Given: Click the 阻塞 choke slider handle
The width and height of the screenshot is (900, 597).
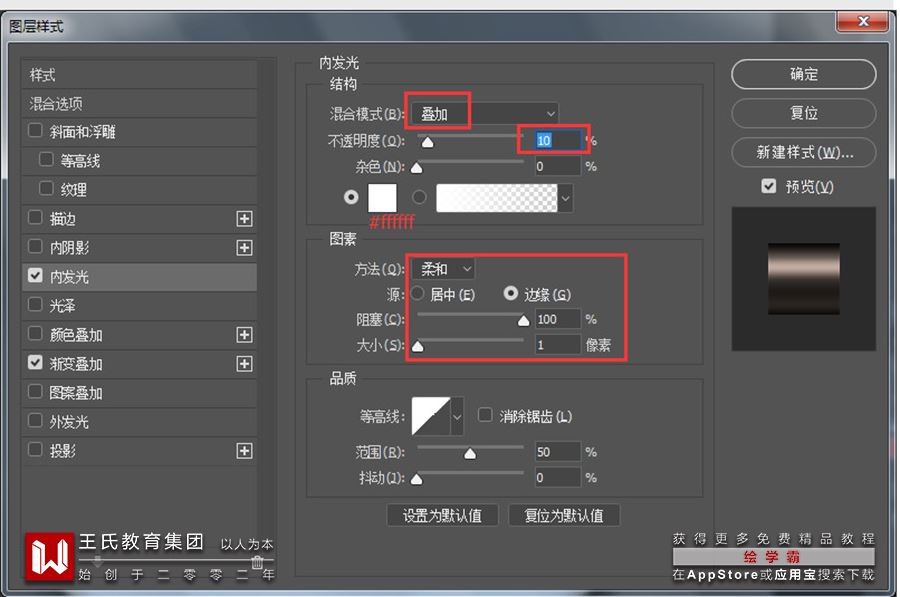Looking at the screenshot, I should click(x=523, y=321).
